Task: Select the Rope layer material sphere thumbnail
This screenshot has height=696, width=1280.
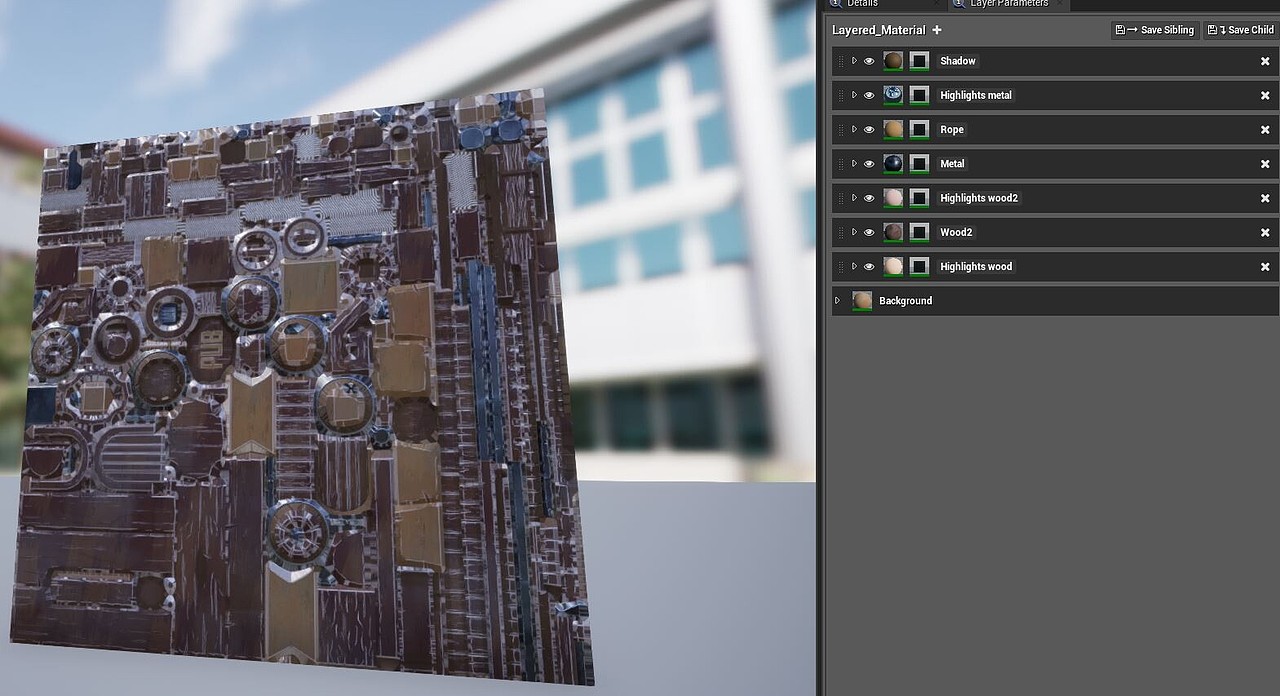Action: [x=893, y=129]
